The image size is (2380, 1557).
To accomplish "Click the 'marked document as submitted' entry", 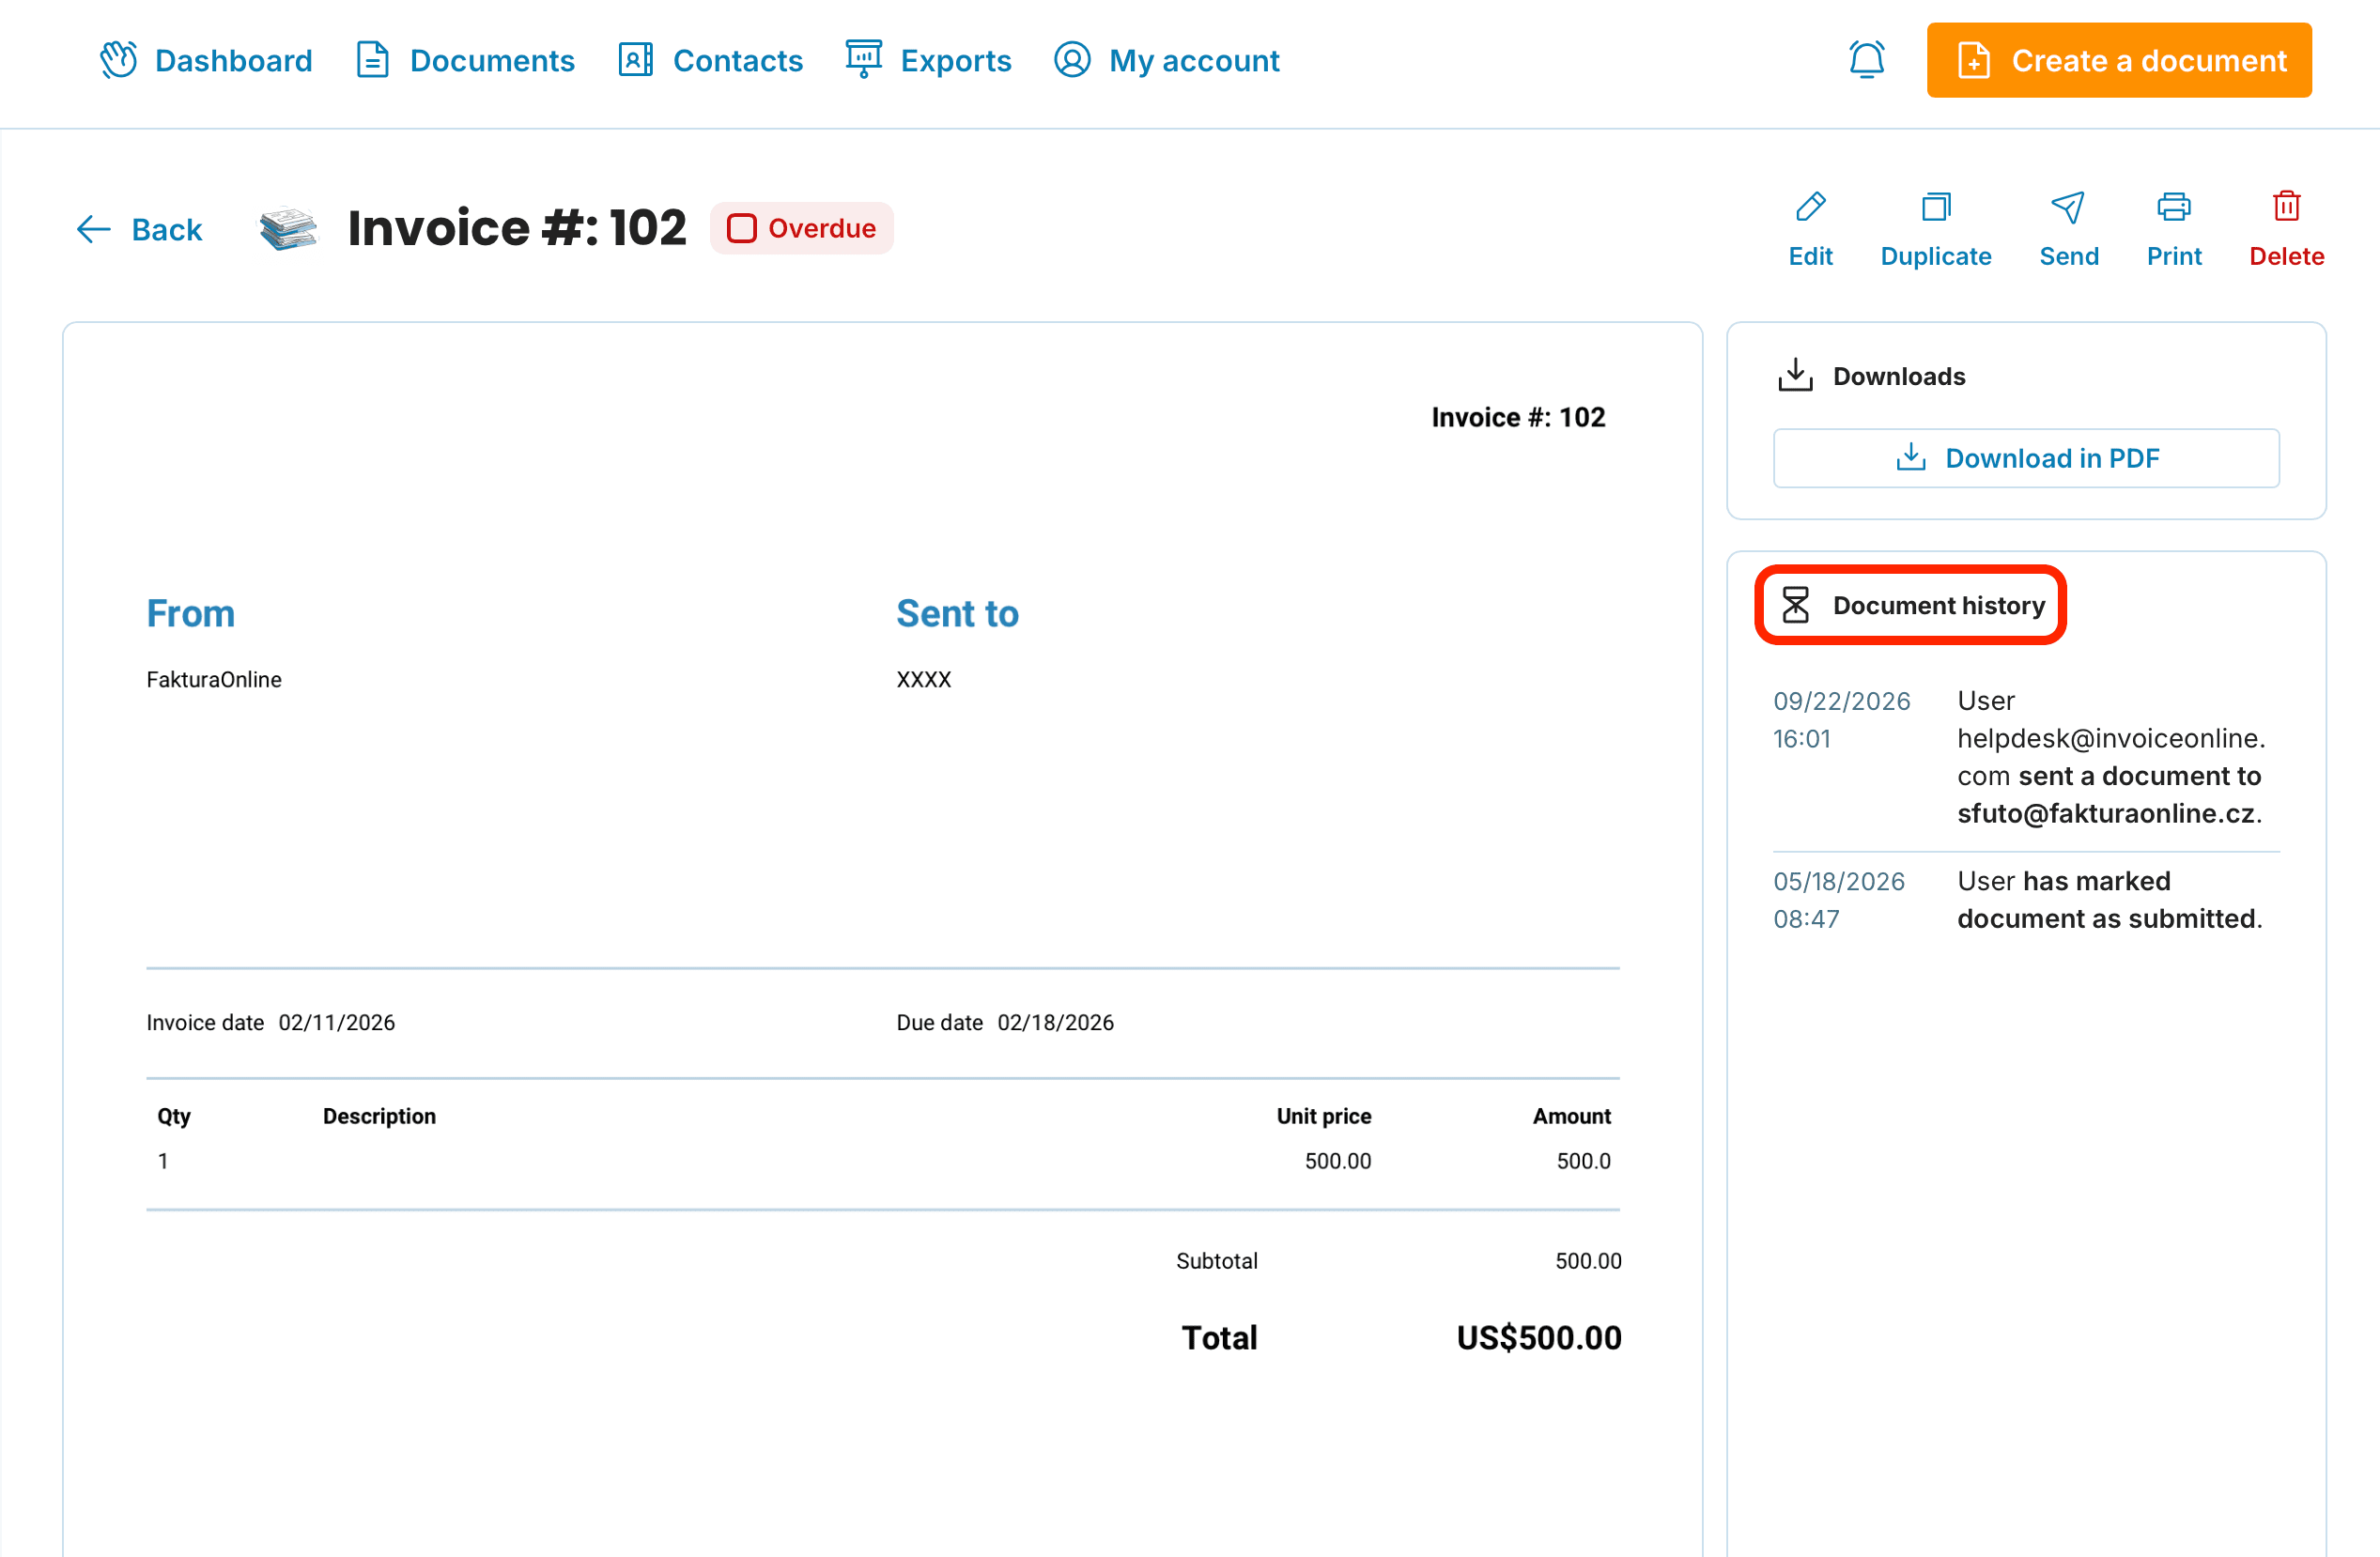I will click(2109, 900).
